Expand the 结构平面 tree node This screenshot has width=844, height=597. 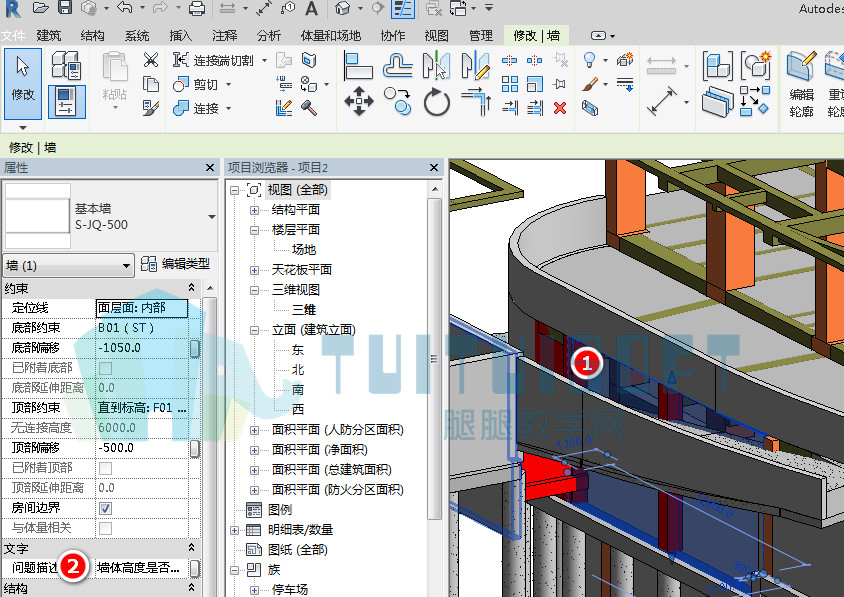(x=255, y=210)
